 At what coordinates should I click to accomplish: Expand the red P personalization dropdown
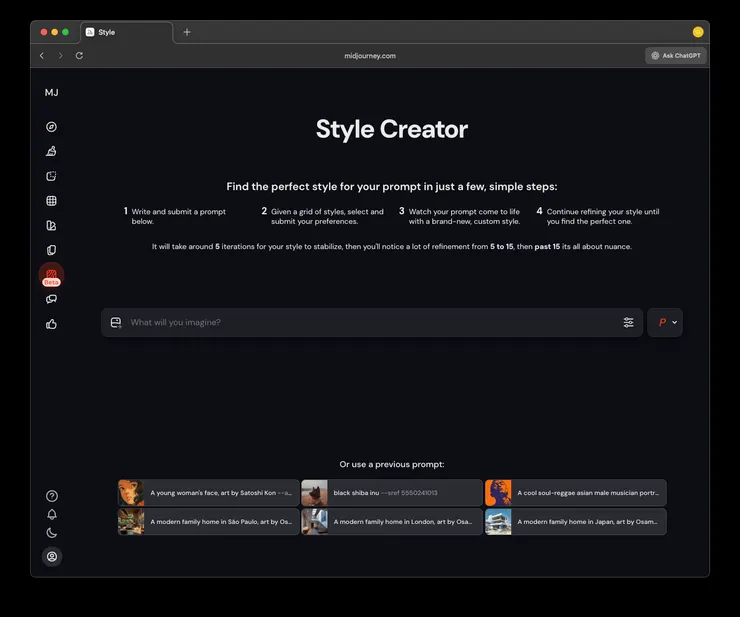665,322
